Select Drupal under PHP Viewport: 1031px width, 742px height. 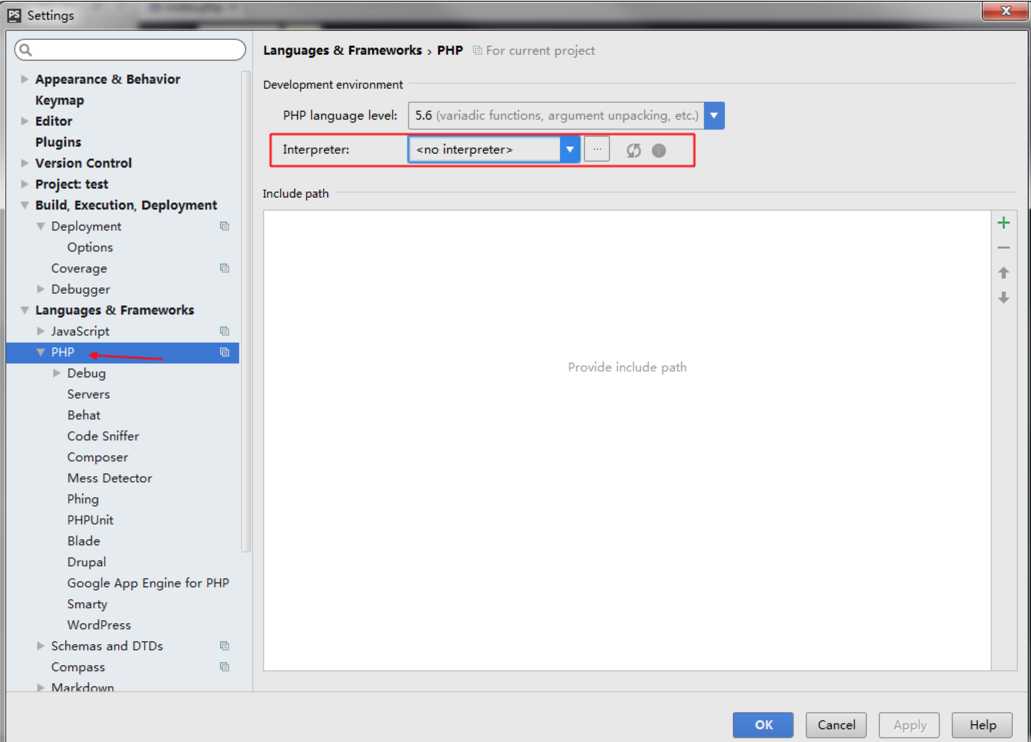click(86, 562)
